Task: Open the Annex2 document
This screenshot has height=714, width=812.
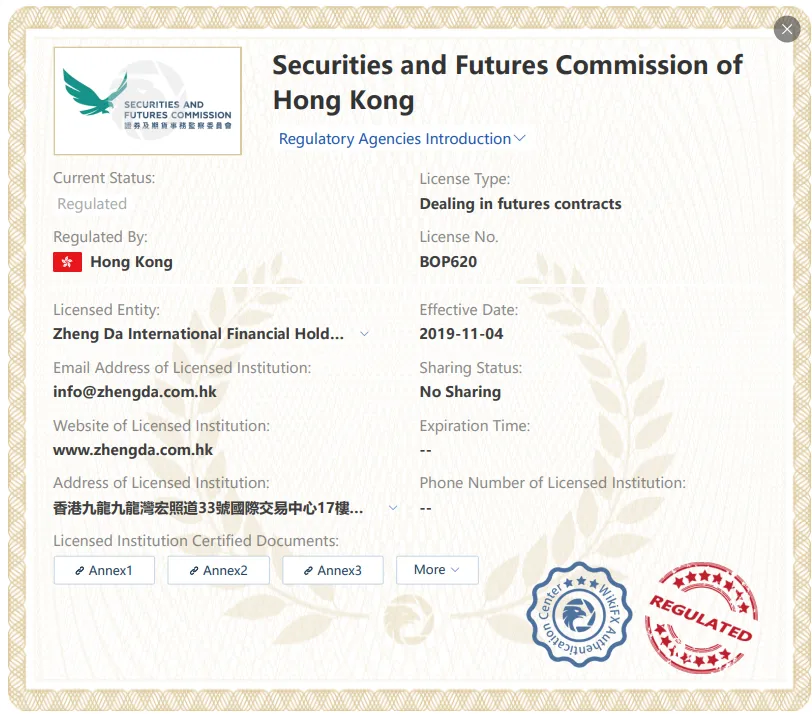Action: tap(219, 570)
